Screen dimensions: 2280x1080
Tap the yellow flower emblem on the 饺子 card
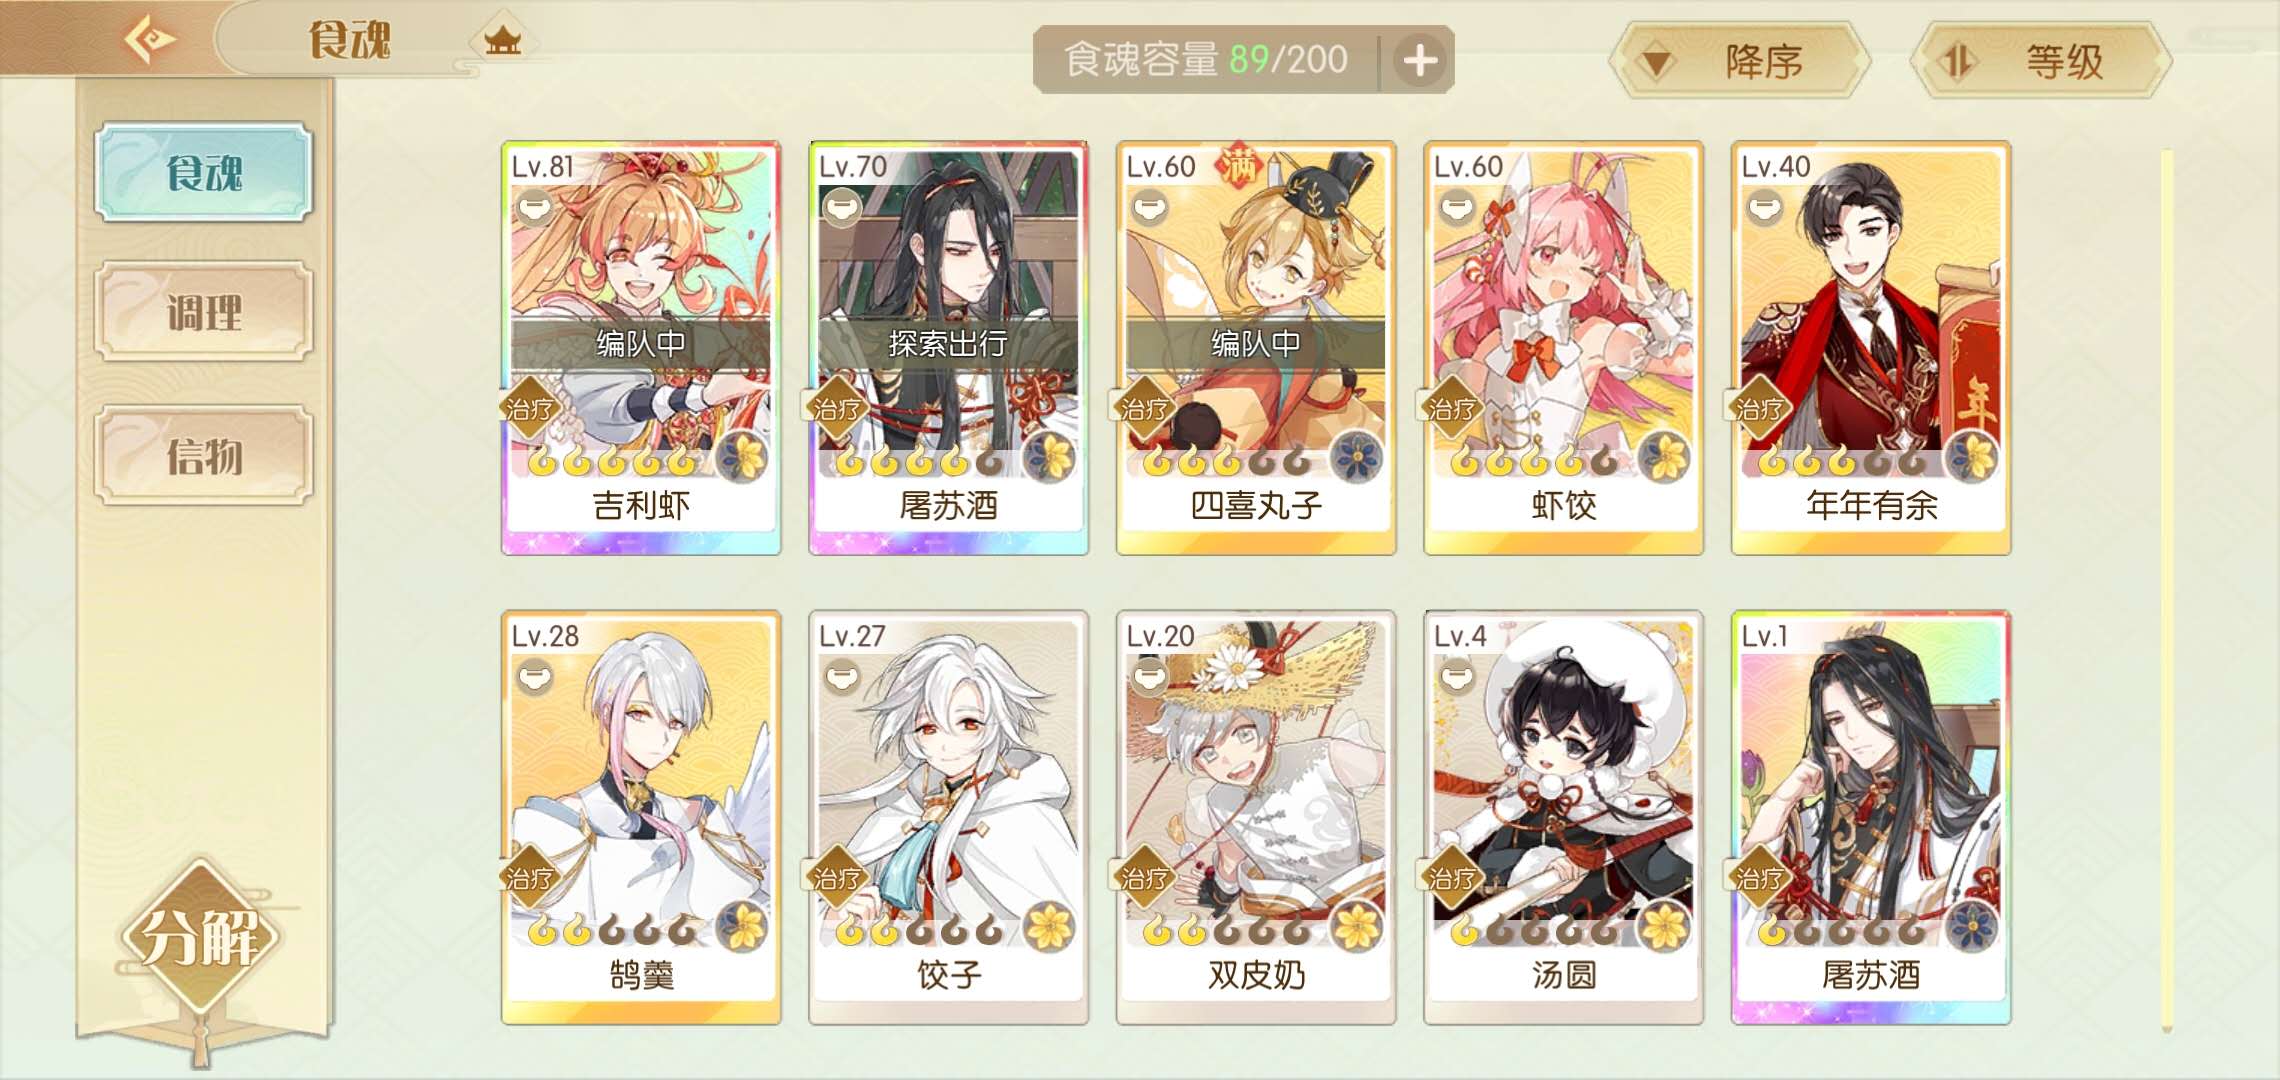[x=1049, y=927]
